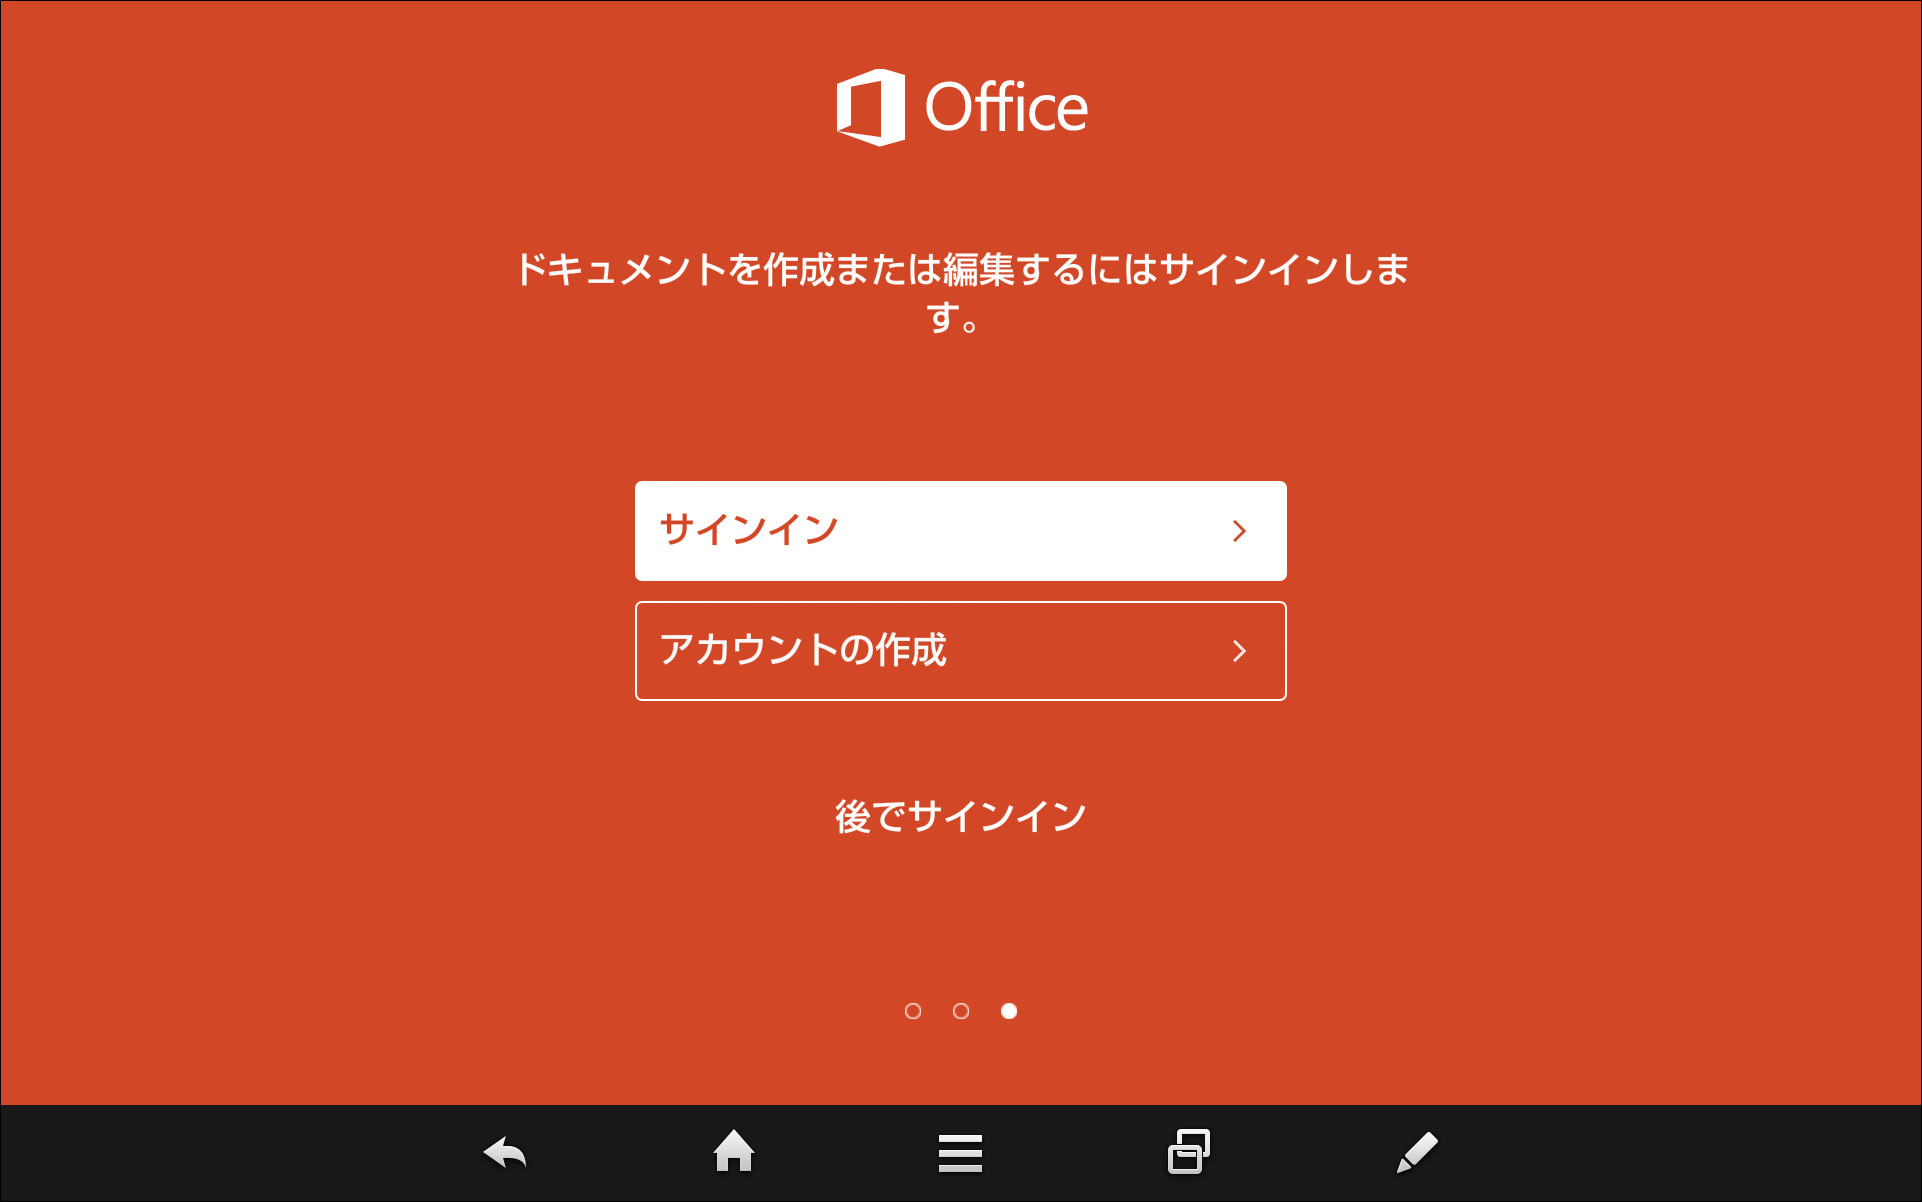Expand the サインイン option via its arrow

1240,531
